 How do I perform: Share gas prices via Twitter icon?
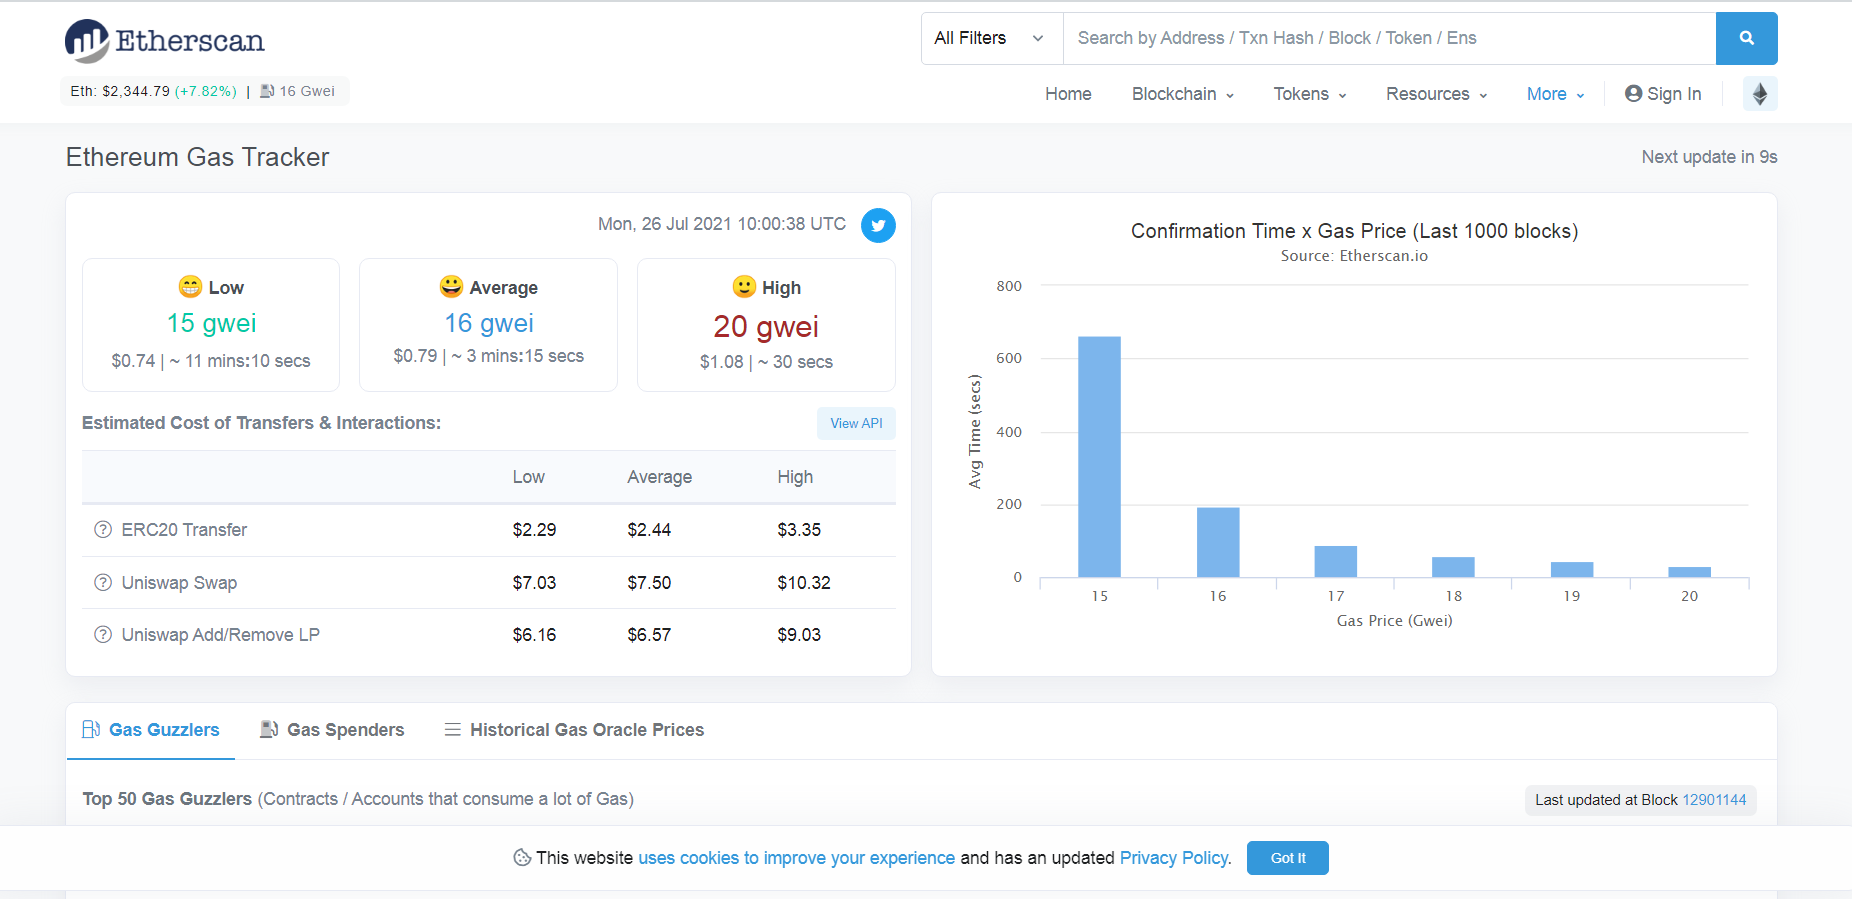point(878,225)
